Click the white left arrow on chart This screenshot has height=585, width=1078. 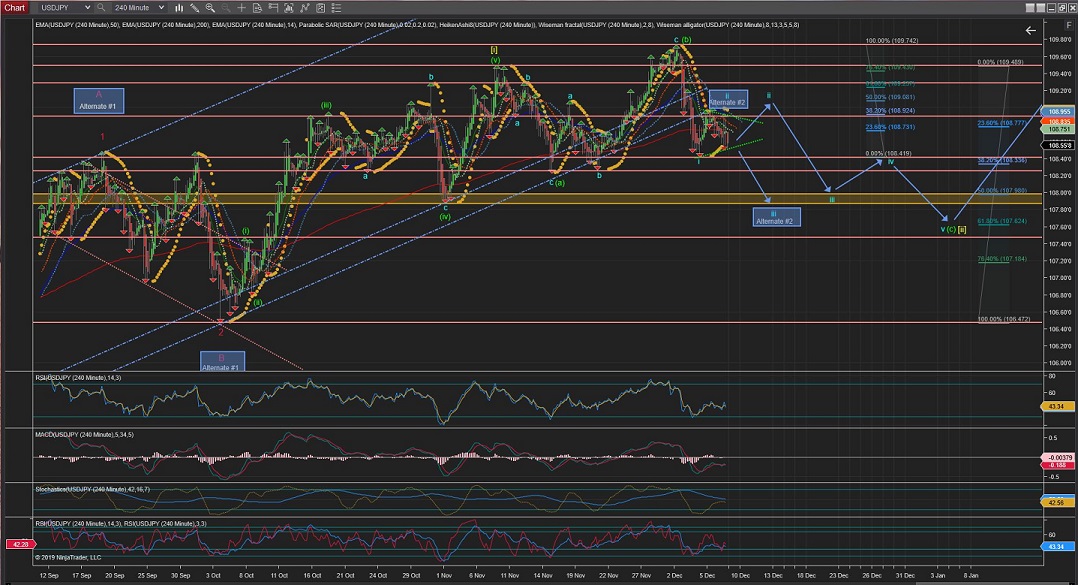[x=1031, y=31]
